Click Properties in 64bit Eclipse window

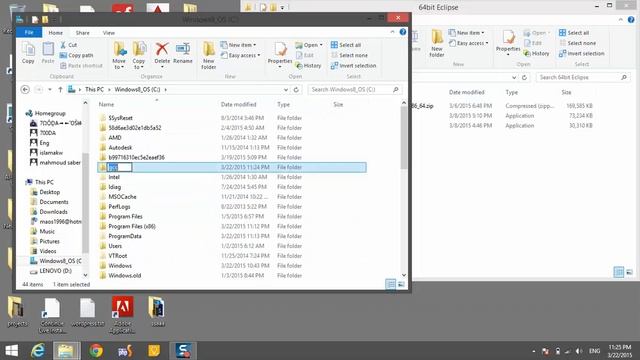point(508,42)
